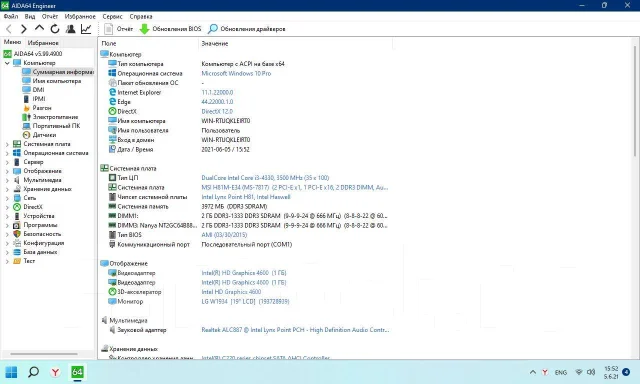This screenshot has height=384, width=640.
Task: Expand the DirectX tree node
Action: pos(7,207)
